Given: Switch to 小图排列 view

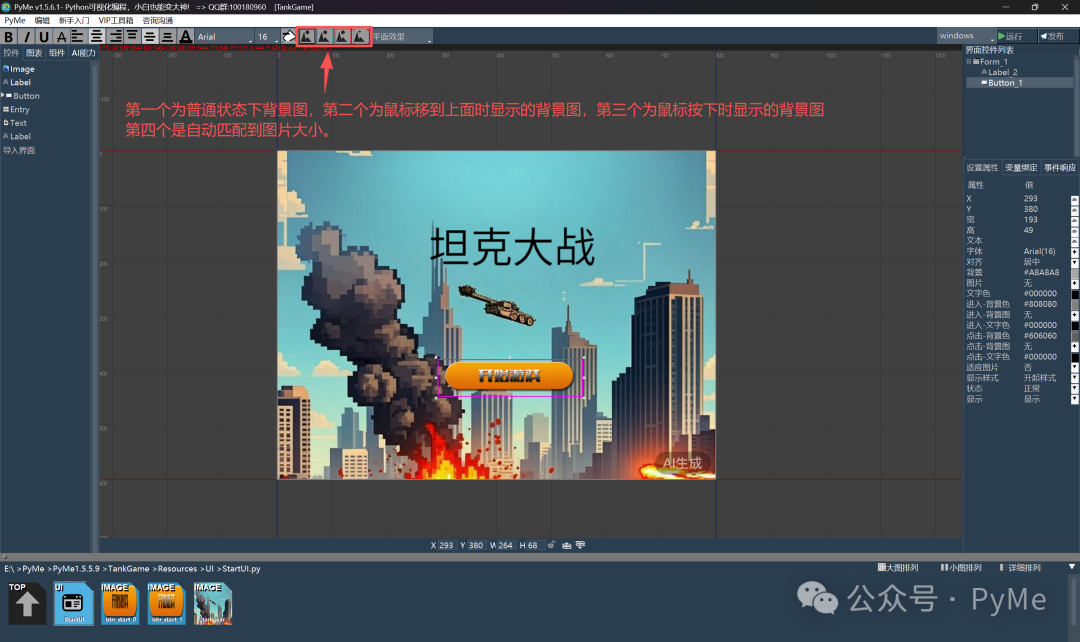Looking at the screenshot, I should pyautogui.click(x=961, y=568).
